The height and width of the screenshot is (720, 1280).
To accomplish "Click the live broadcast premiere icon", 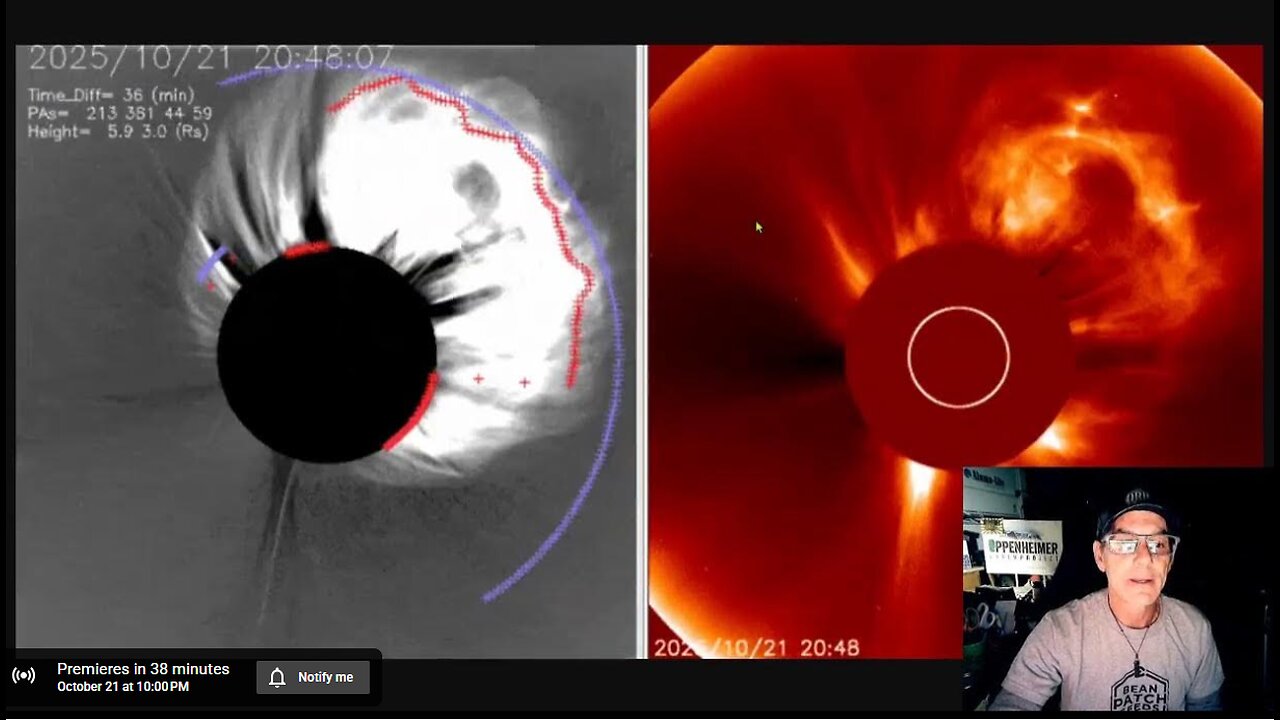I will 24,676.
